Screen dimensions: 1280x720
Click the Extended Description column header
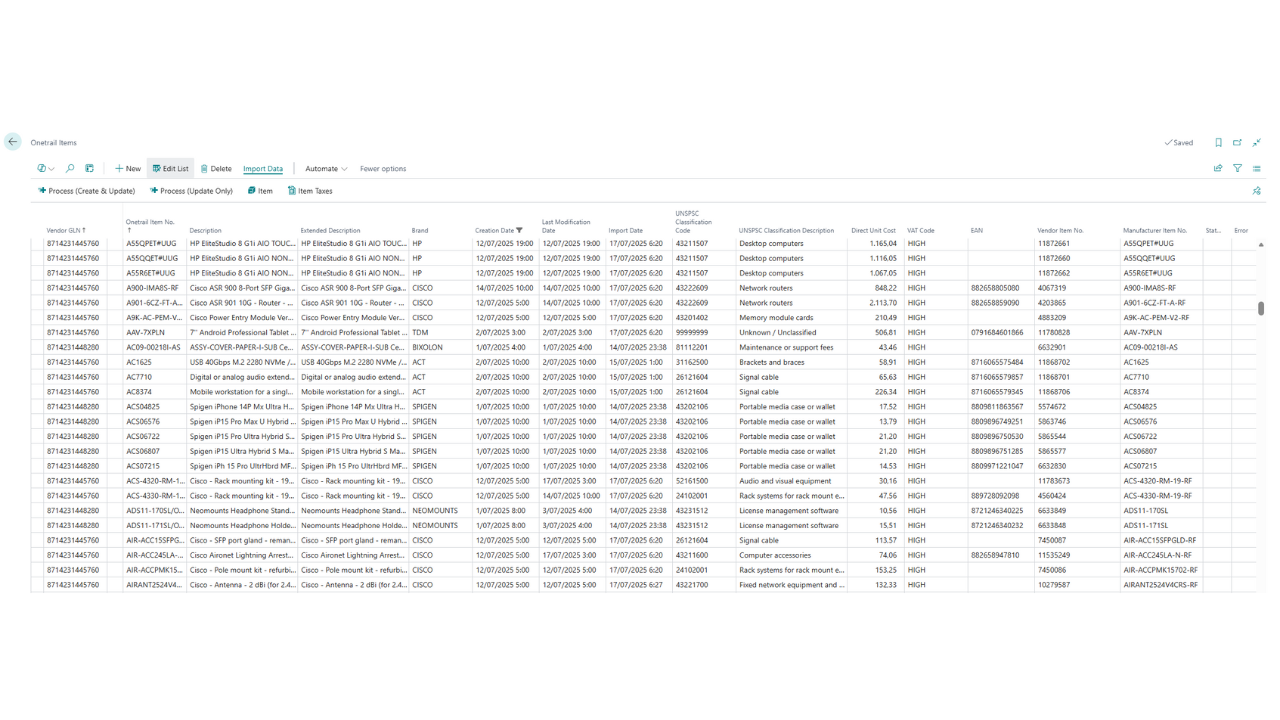(330, 231)
